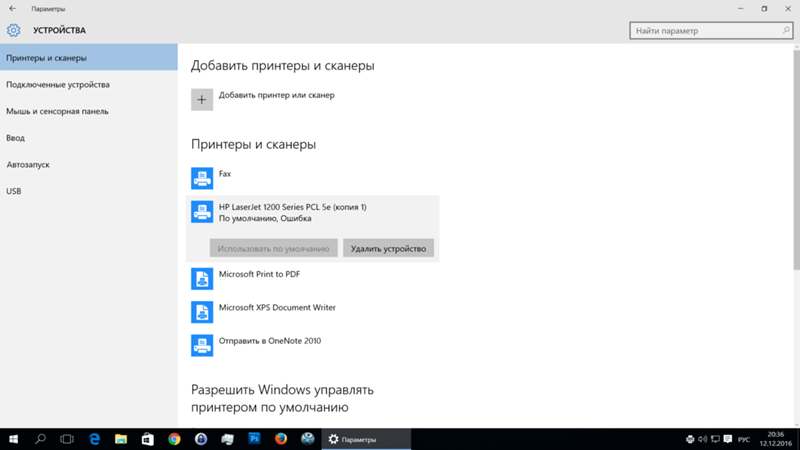Screen dimensions: 800x450
Task: Click Удалить устройство button
Action: click(388, 248)
